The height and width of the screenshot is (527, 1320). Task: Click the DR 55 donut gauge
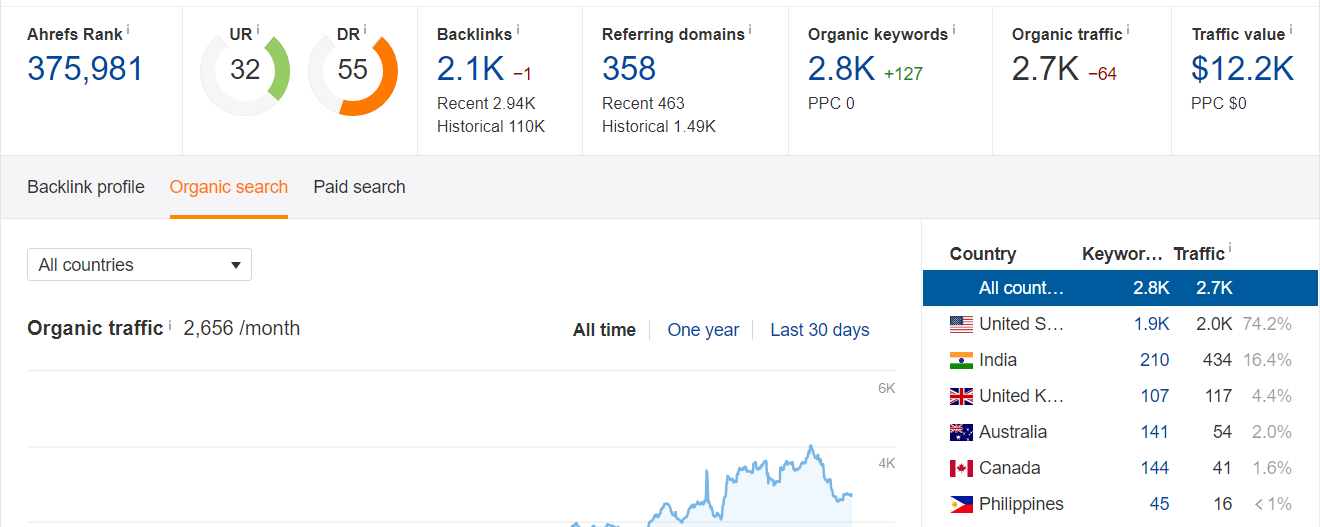tap(353, 70)
